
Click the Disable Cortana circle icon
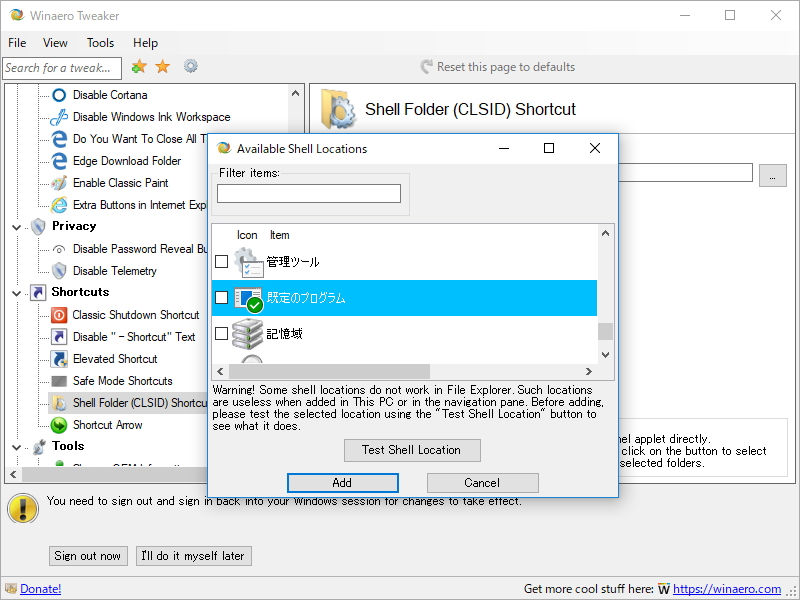59,95
